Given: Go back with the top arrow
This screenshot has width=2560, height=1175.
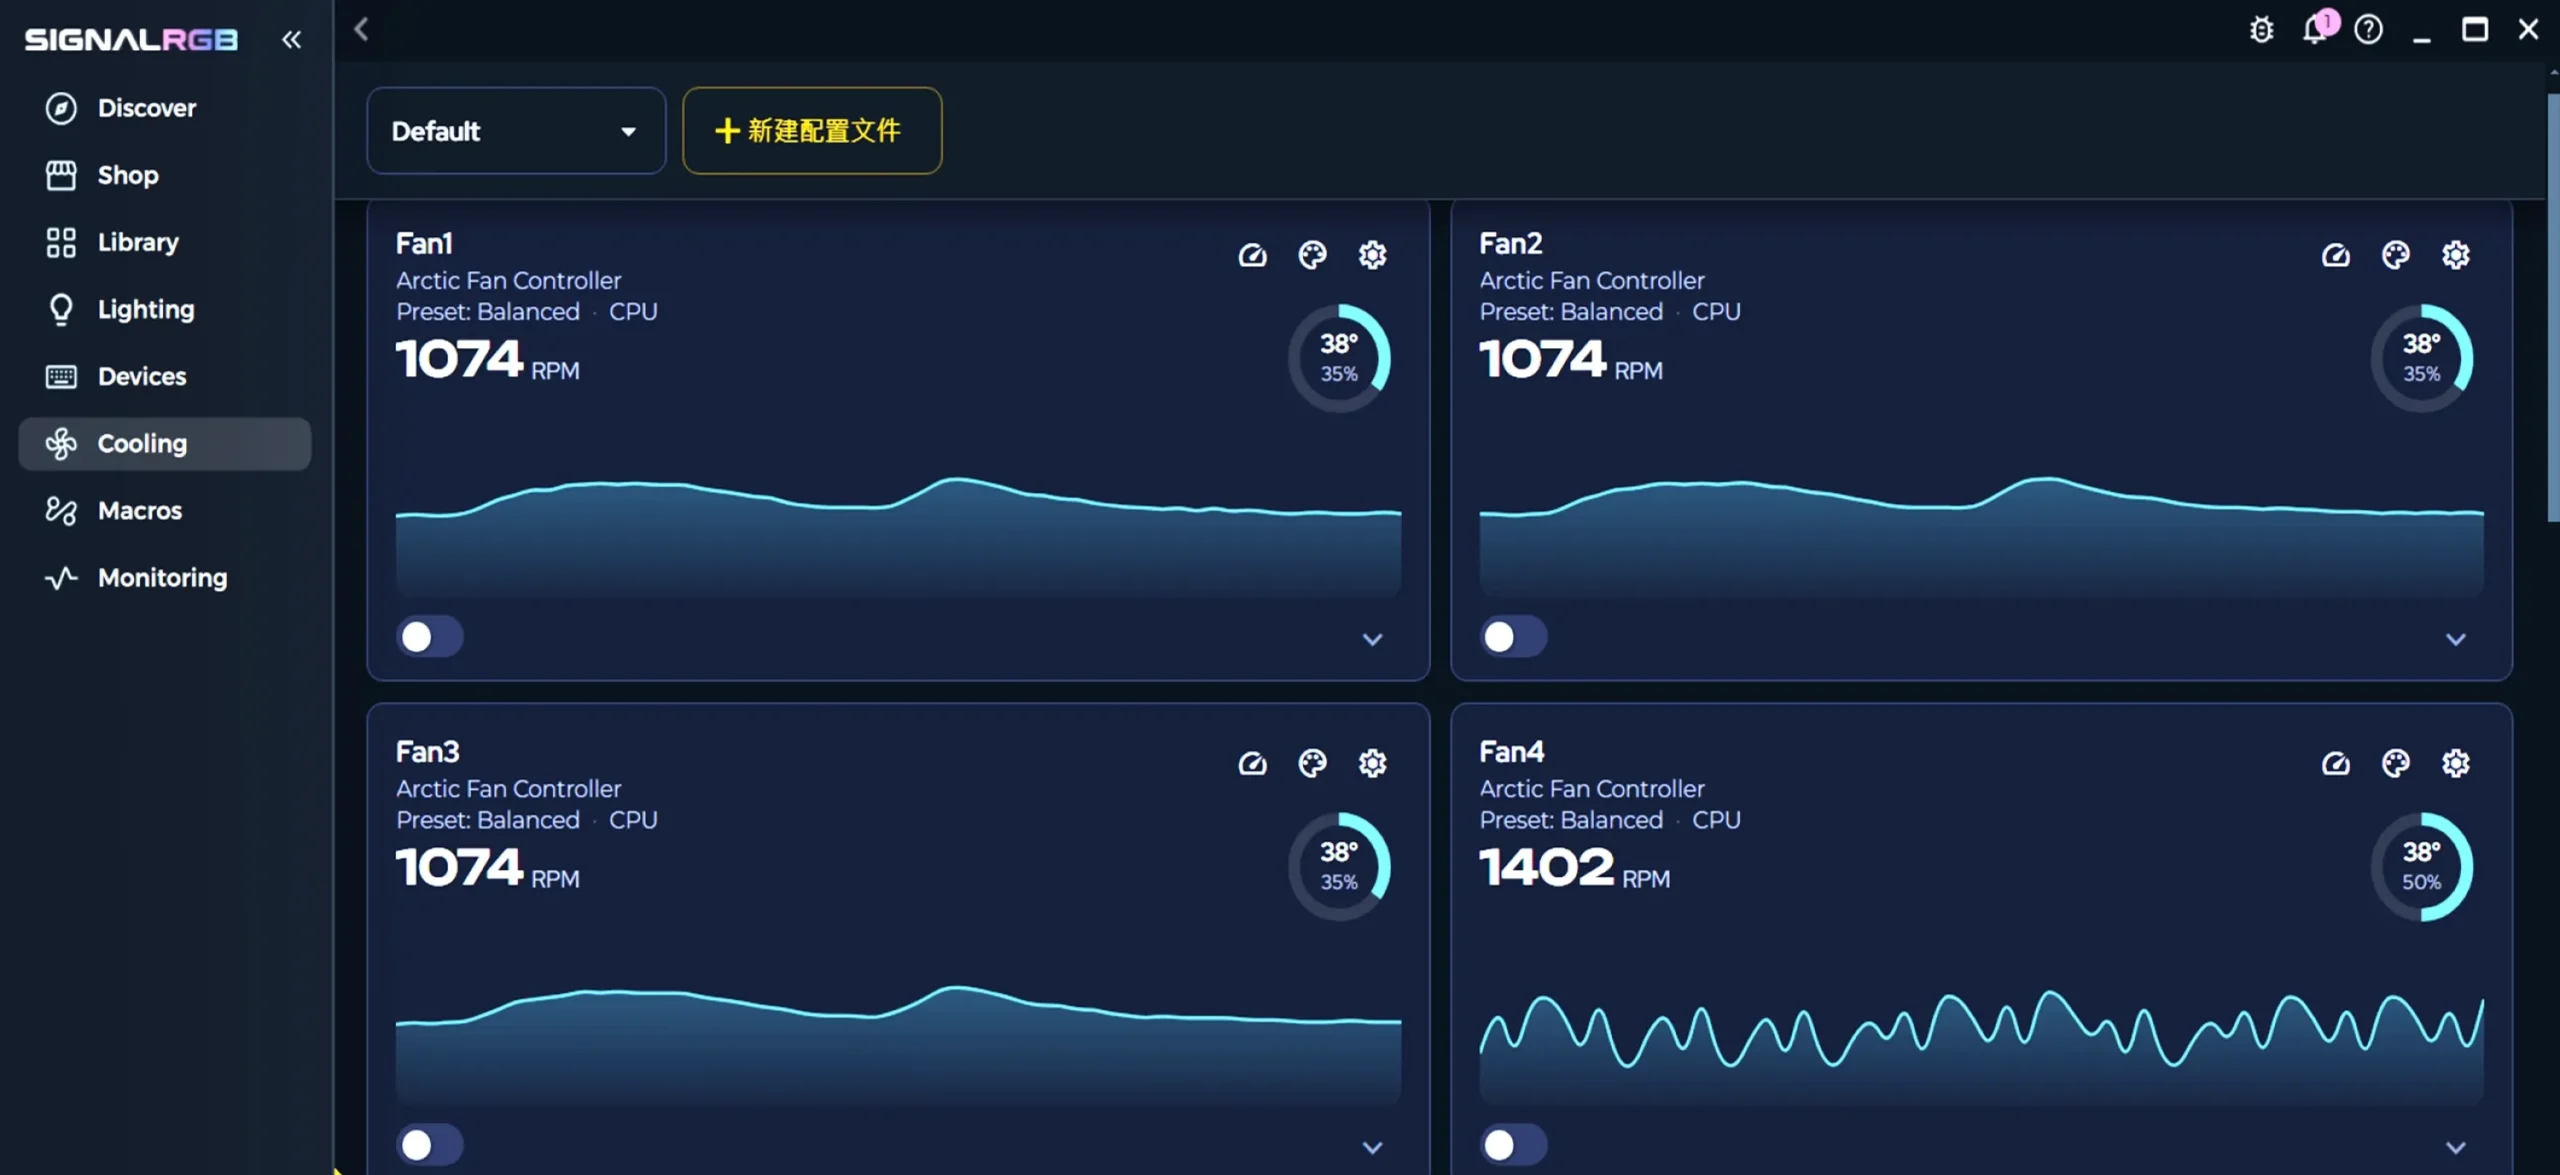Looking at the screenshot, I should tap(362, 29).
